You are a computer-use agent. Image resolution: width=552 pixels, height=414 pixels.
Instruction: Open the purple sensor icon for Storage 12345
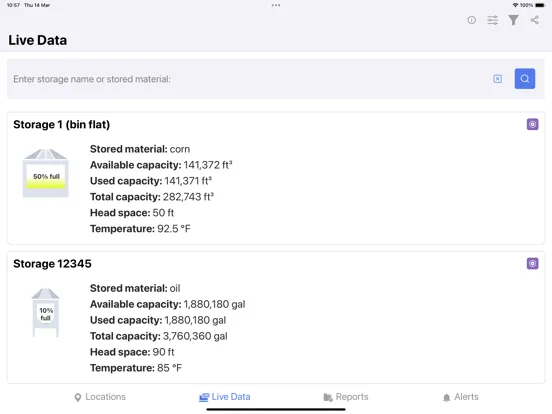click(x=532, y=263)
